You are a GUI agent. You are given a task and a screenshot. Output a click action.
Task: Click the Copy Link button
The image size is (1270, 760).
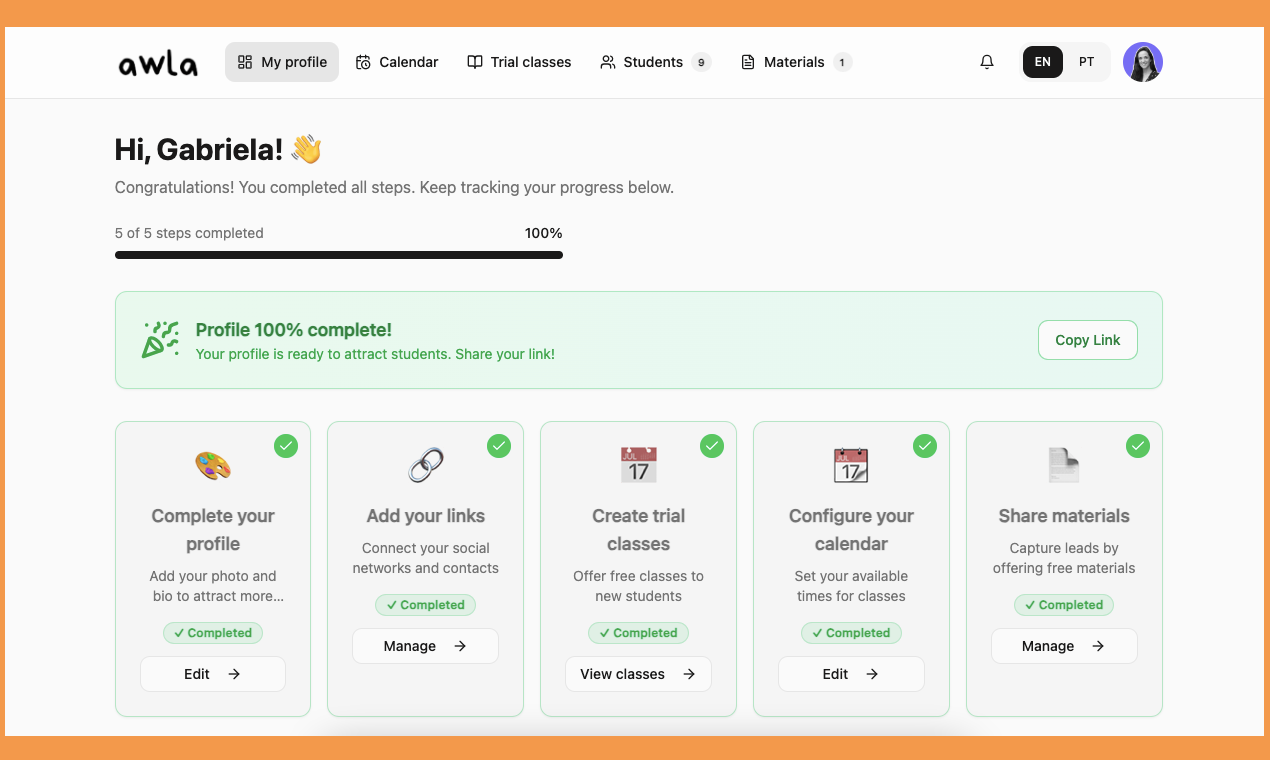click(x=1087, y=339)
